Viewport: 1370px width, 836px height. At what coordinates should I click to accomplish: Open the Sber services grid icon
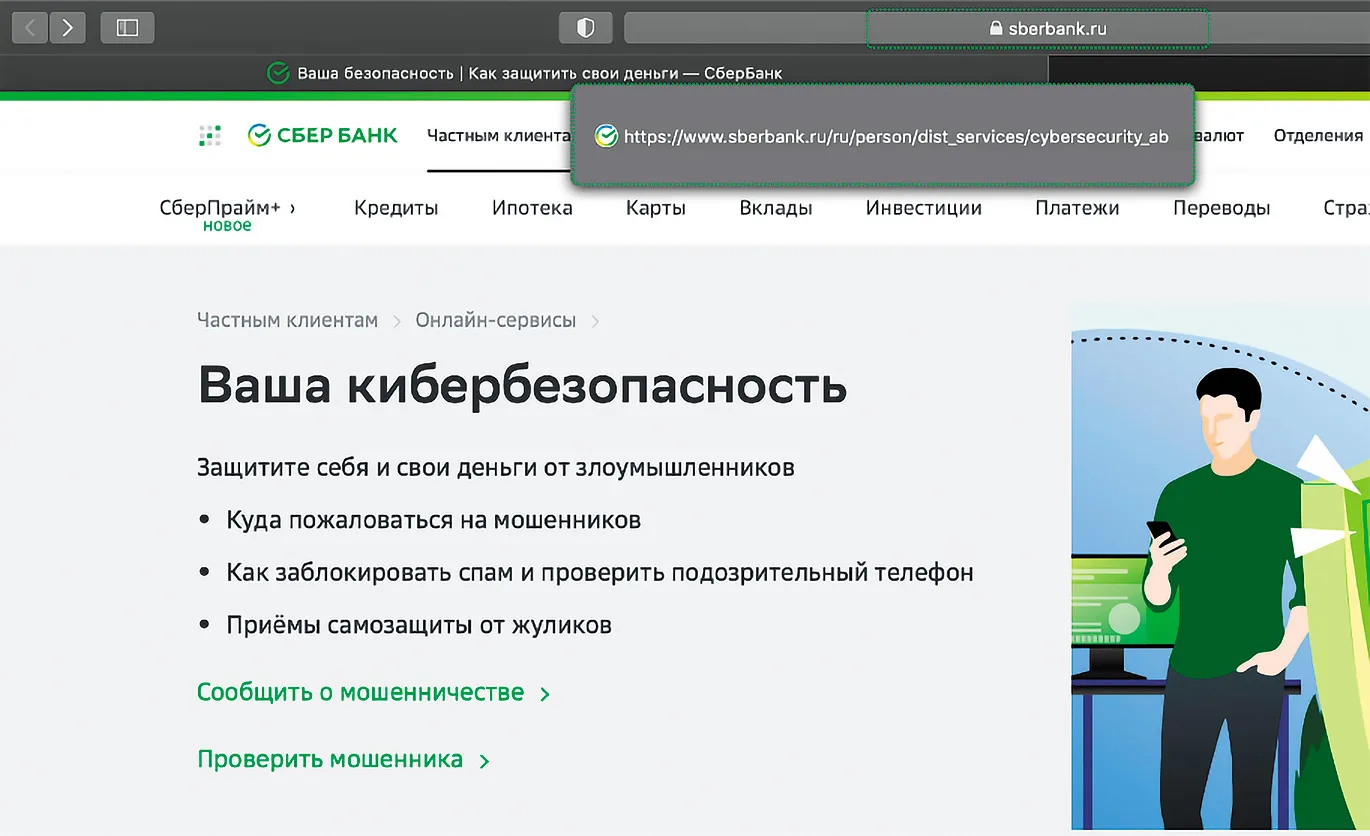click(210, 136)
